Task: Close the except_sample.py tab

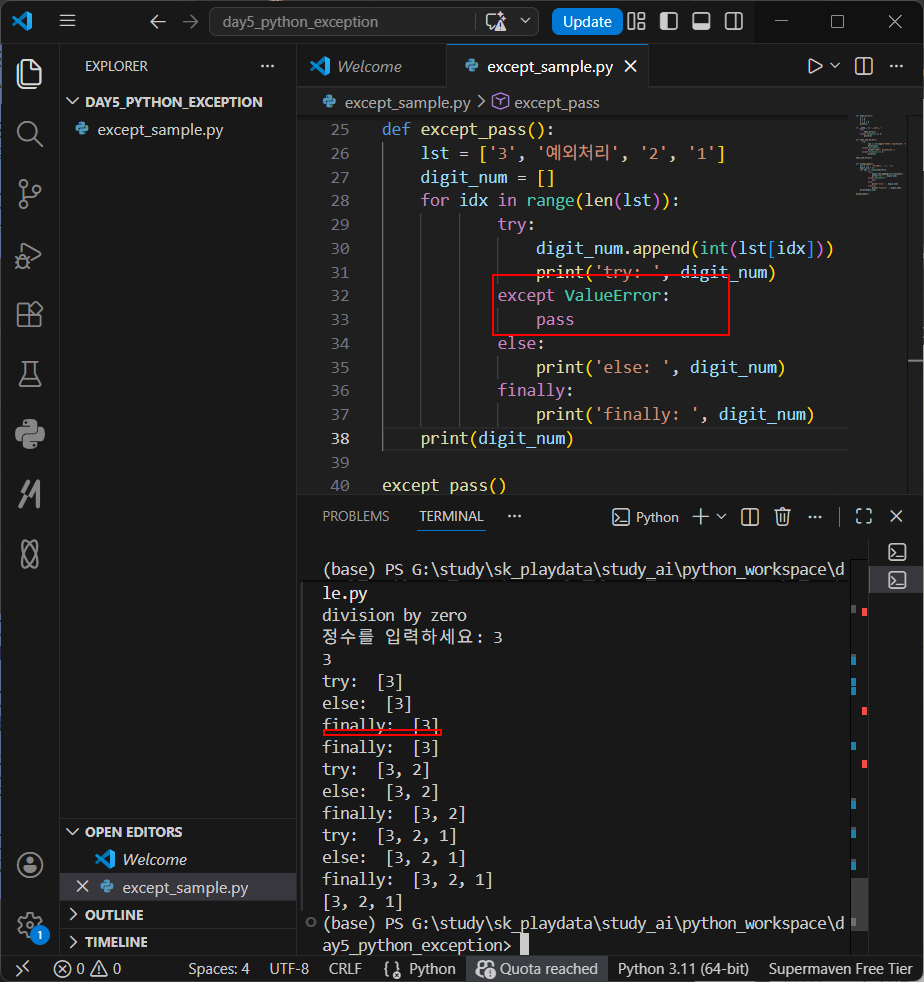Action: (x=631, y=66)
